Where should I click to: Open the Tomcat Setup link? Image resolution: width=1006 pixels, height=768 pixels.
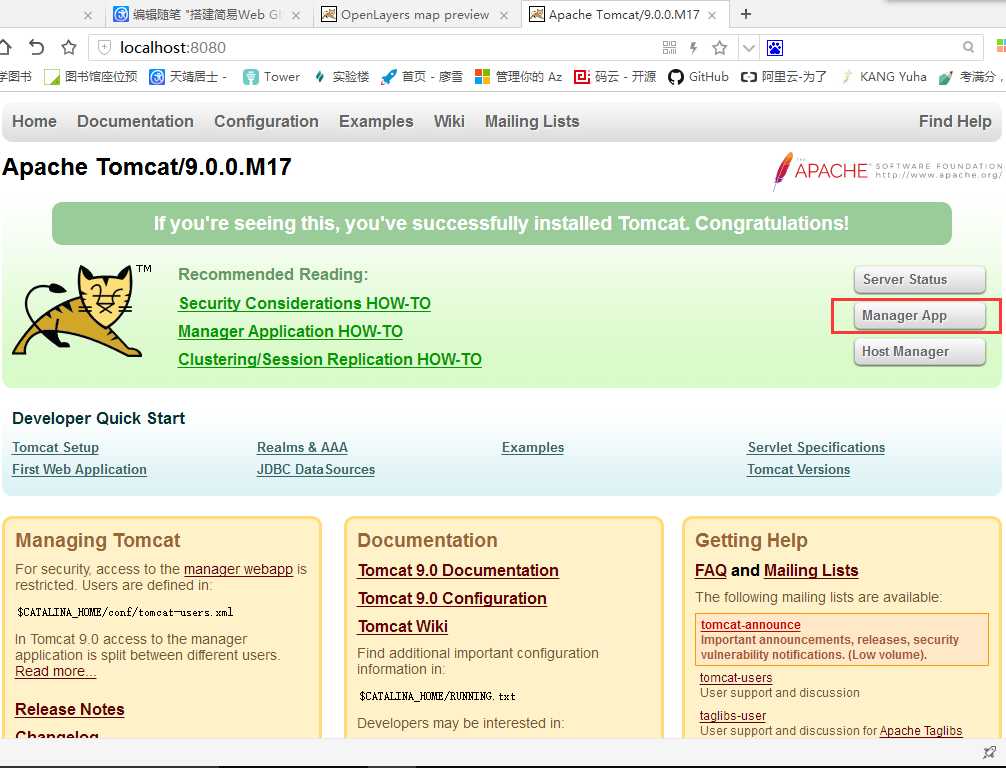pyautogui.click(x=55, y=447)
